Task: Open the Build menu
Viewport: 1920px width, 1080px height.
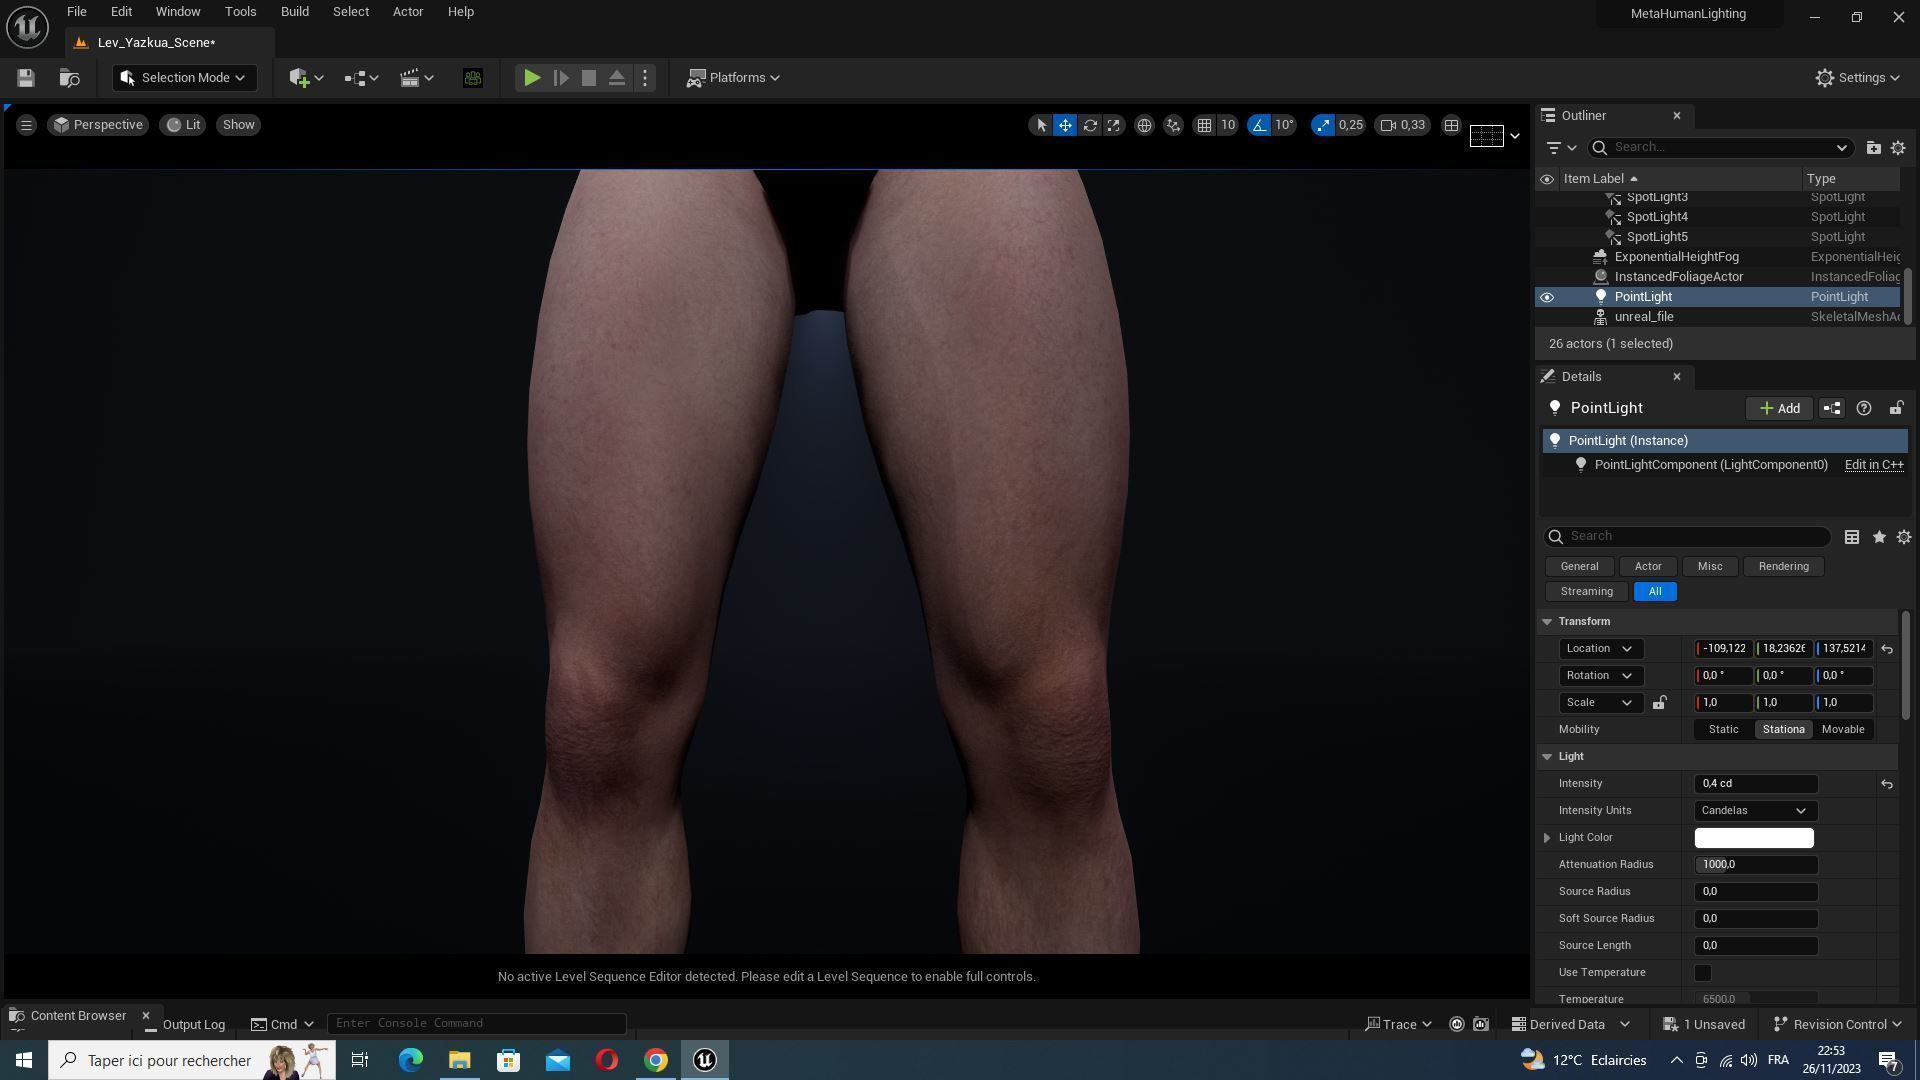Action: pos(294,12)
